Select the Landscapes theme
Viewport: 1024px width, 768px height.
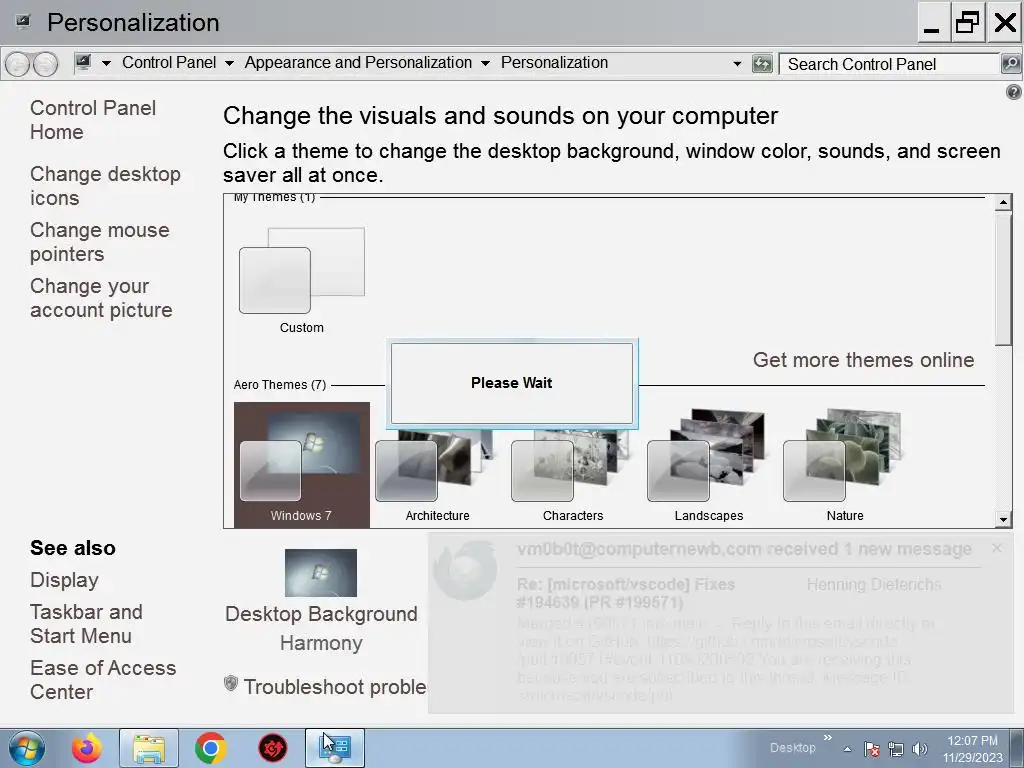(709, 464)
